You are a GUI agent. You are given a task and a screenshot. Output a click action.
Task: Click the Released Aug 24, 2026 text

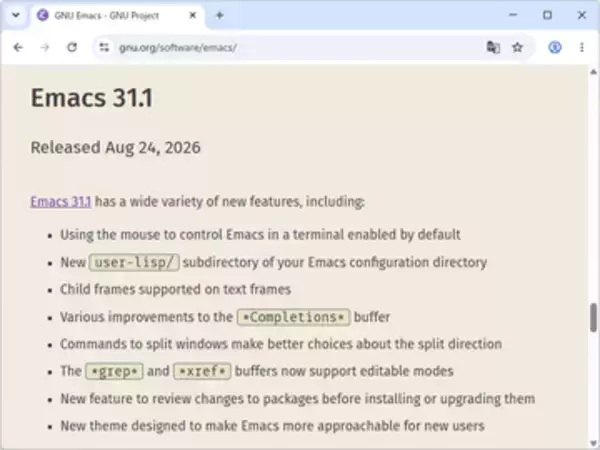coord(116,148)
